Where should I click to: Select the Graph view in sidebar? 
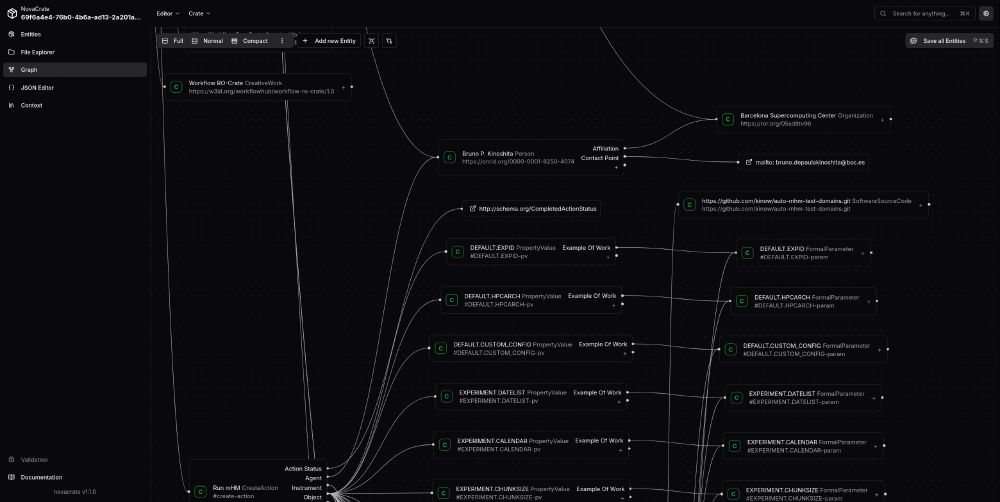[75, 70]
